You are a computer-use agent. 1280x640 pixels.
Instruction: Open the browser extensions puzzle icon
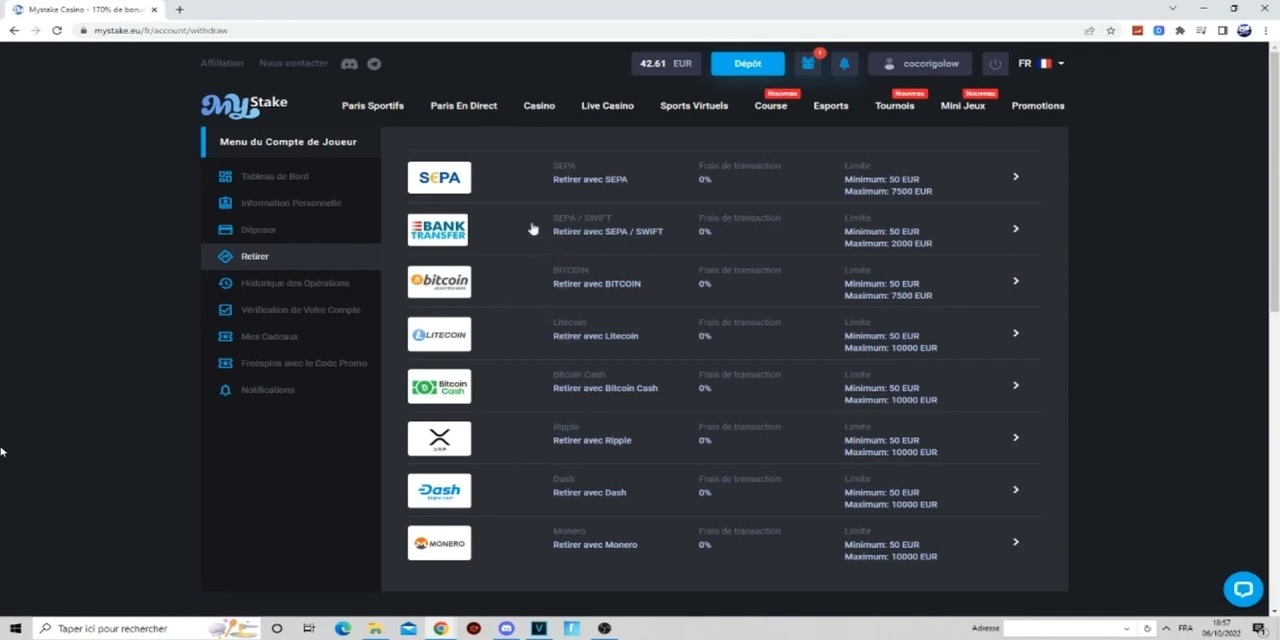pyautogui.click(x=1180, y=31)
